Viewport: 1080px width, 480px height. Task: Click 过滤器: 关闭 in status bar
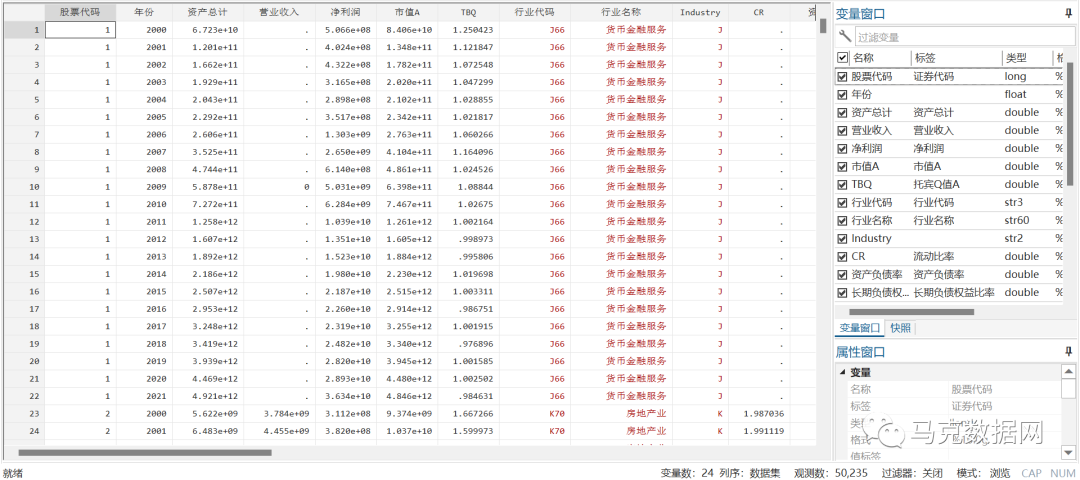click(912, 473)
